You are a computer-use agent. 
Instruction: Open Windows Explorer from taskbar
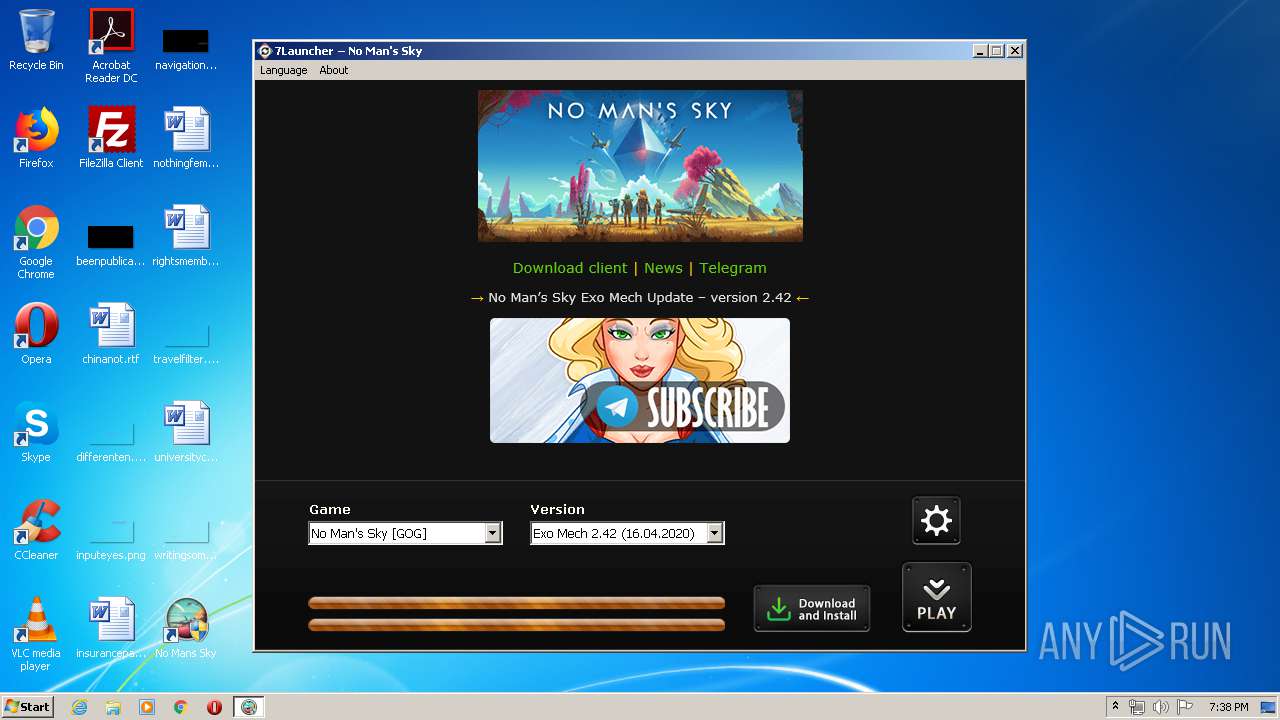113,707
